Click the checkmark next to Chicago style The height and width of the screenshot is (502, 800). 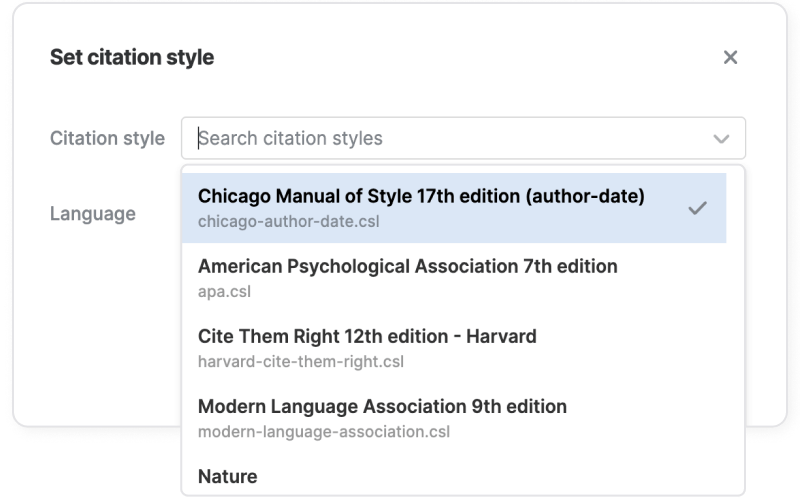697,208
